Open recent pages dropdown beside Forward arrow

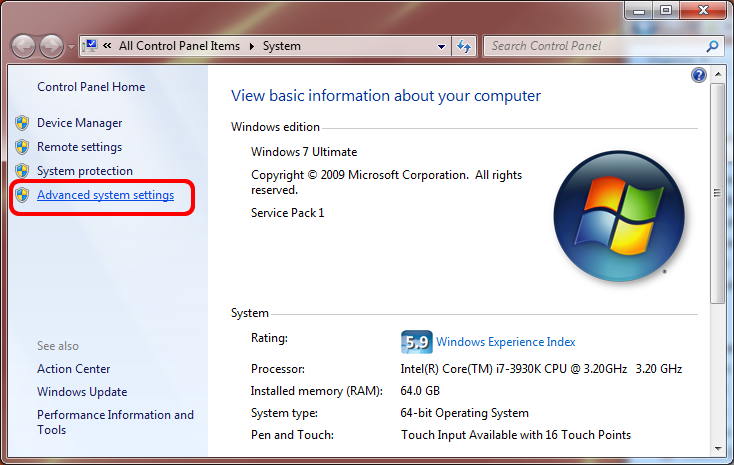coord(71,47)
